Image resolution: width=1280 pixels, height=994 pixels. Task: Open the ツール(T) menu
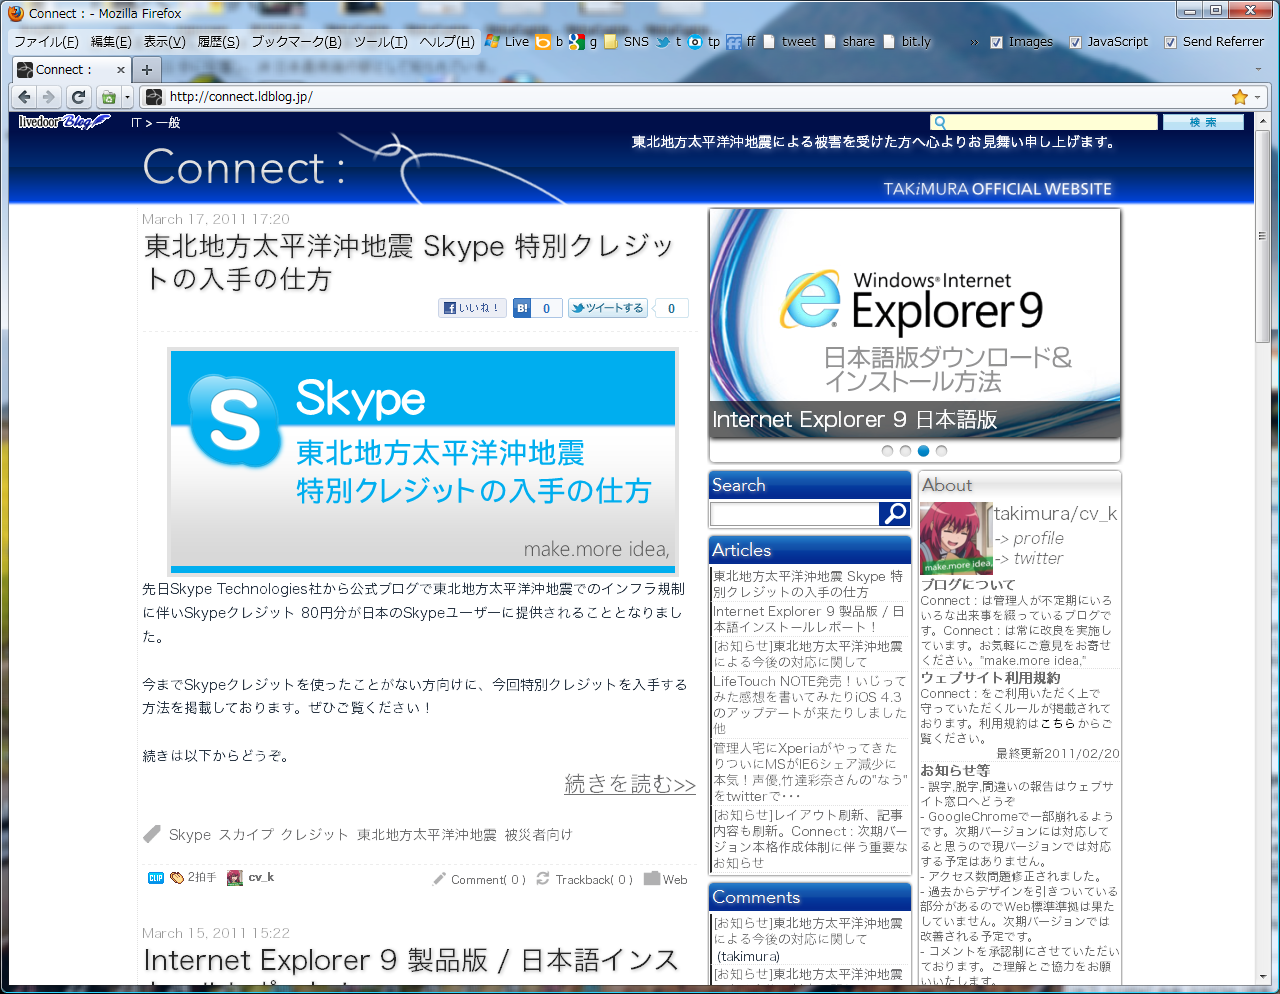click(380, 42)
